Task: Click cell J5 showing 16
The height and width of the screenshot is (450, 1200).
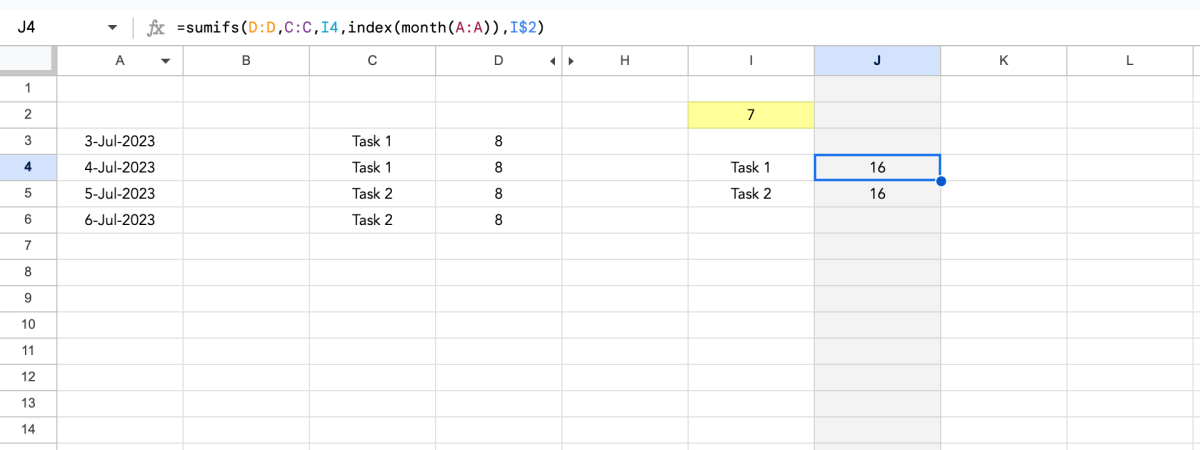Action: [x=877, y=193]
